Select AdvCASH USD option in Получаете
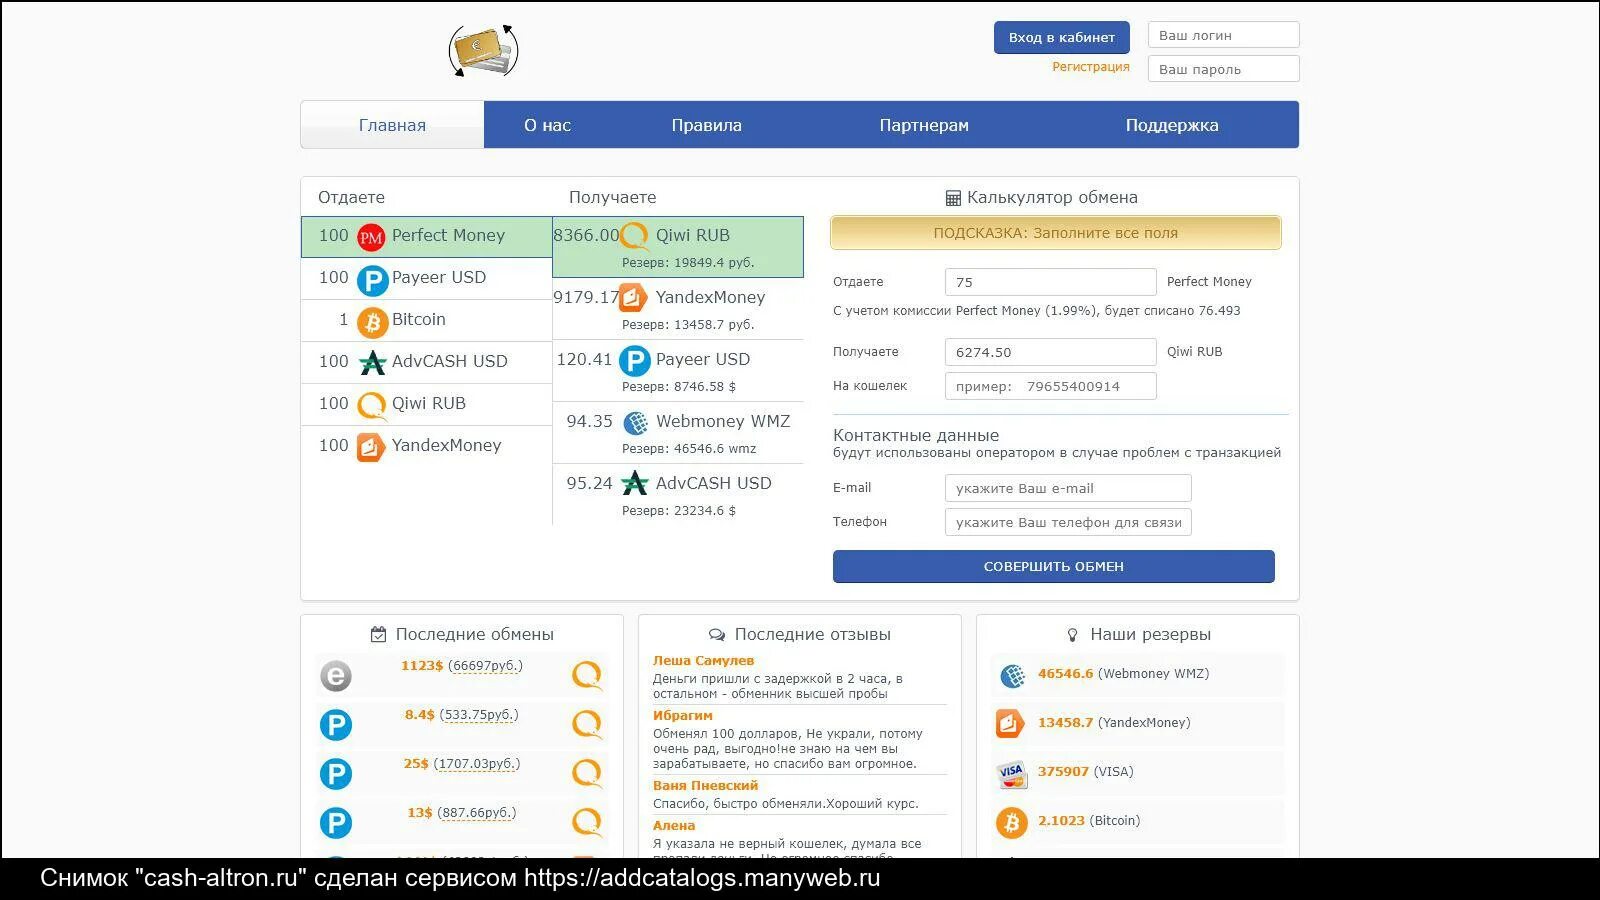This screenshot has height=900, width=1600. (678, 494)
